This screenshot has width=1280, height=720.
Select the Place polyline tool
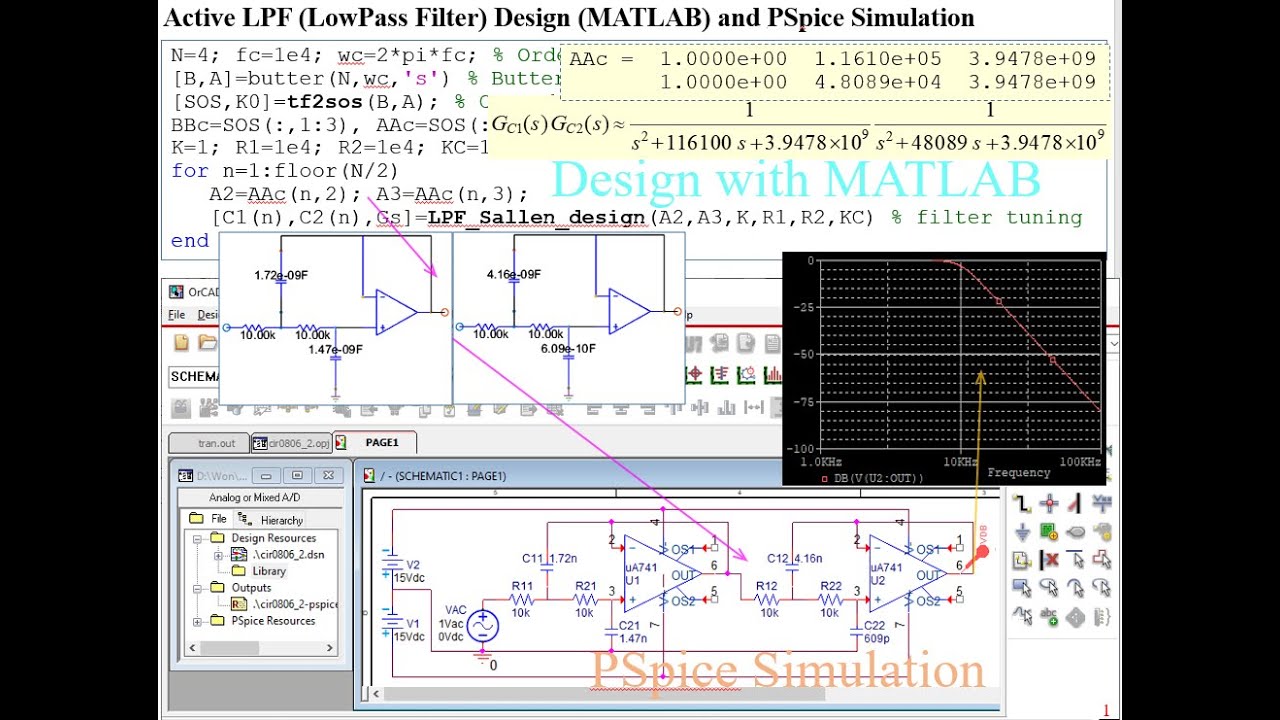click(x=1102, y=560)
